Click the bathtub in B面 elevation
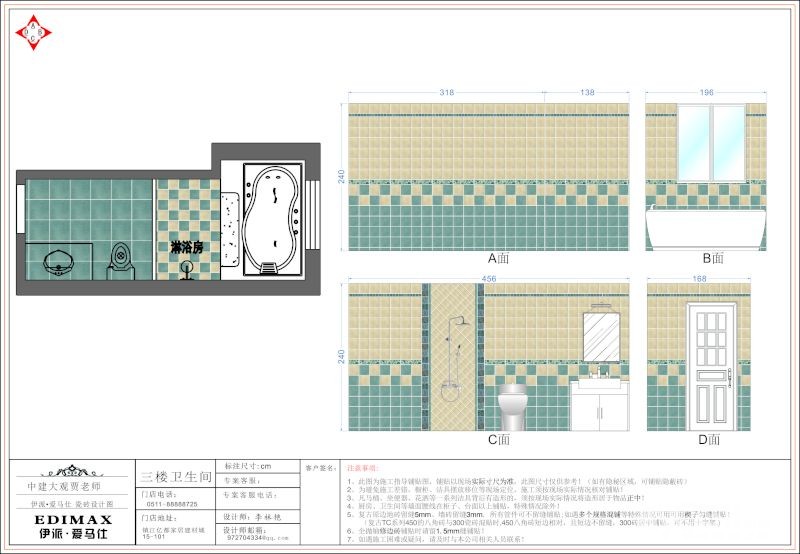This screenshot has width=800, height=554. pyautogui.click(x=705, y=228)
